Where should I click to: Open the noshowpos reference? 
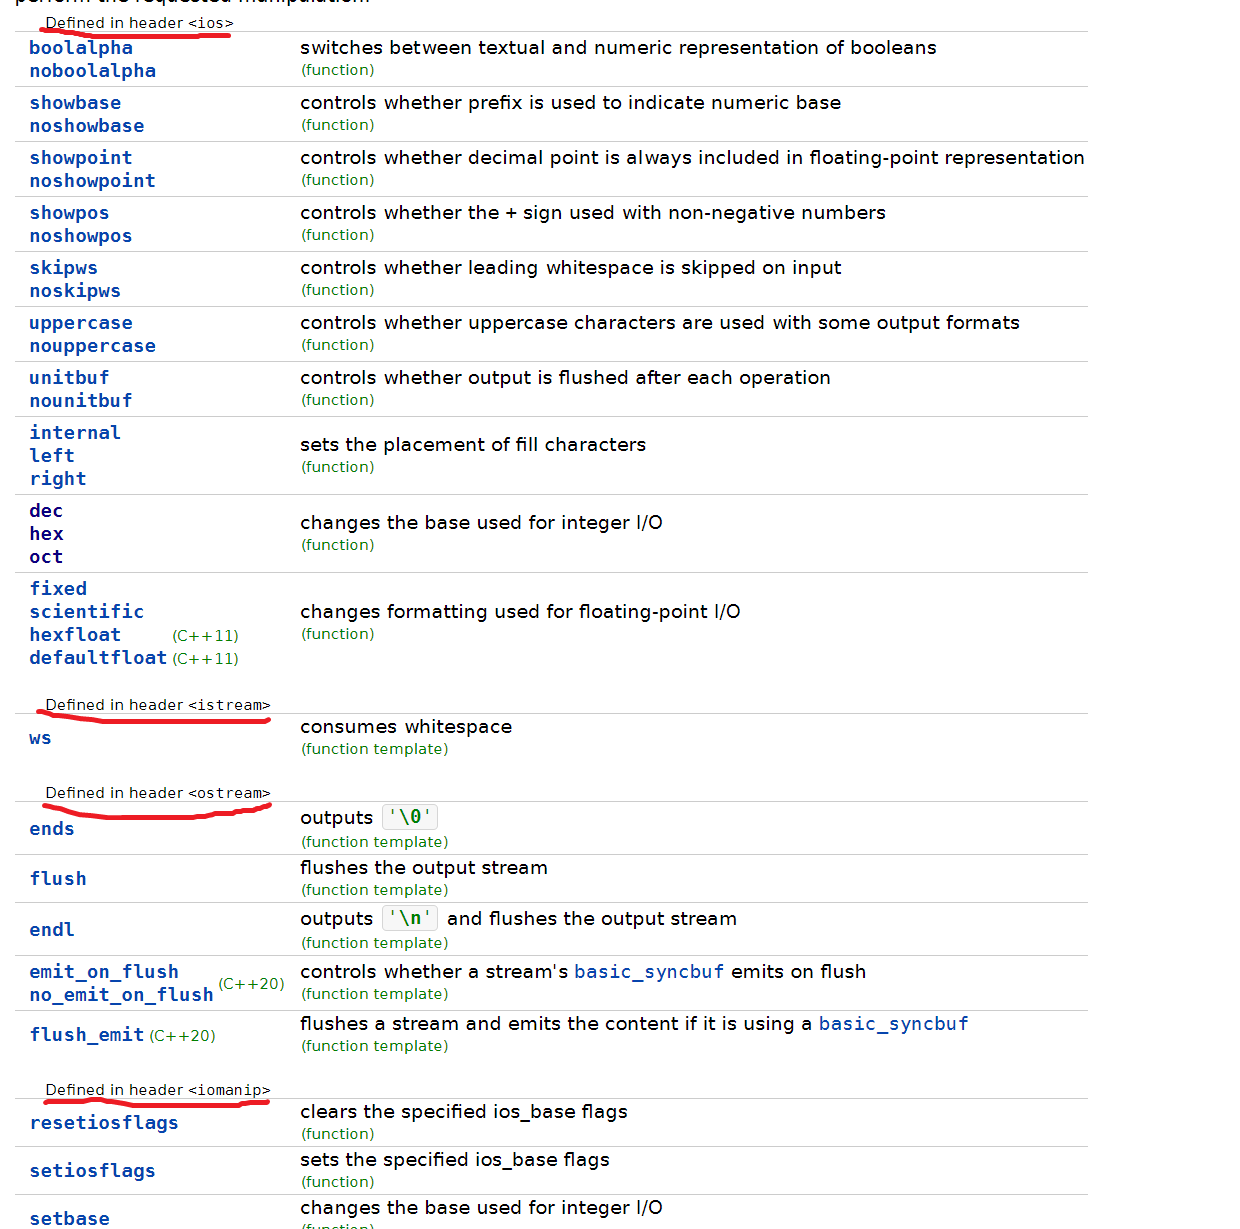coord(81,236)
